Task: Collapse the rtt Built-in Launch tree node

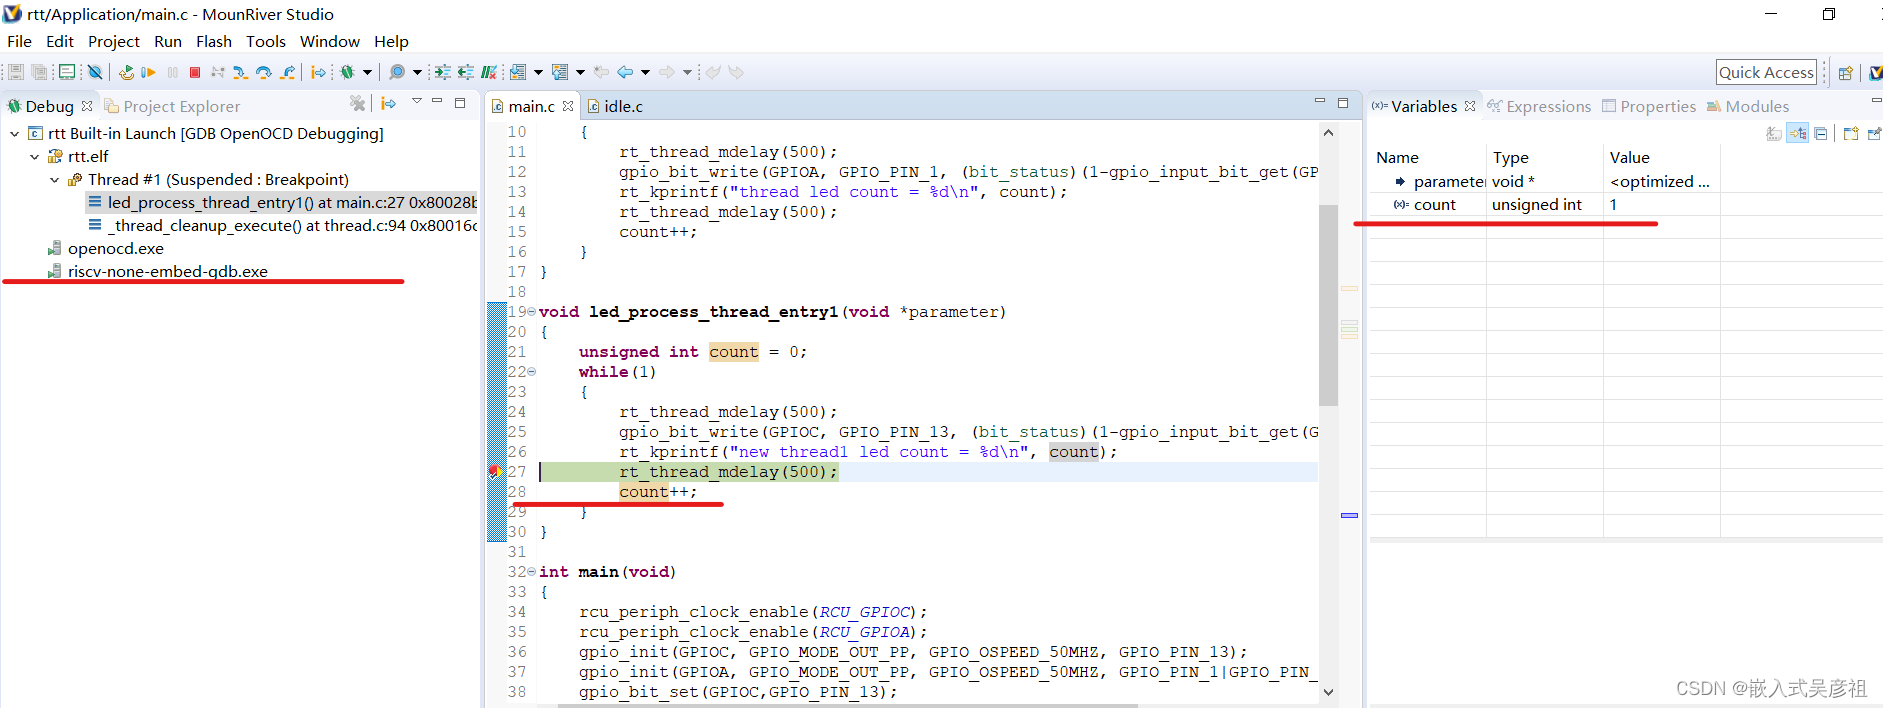Action: click(15, 133)
